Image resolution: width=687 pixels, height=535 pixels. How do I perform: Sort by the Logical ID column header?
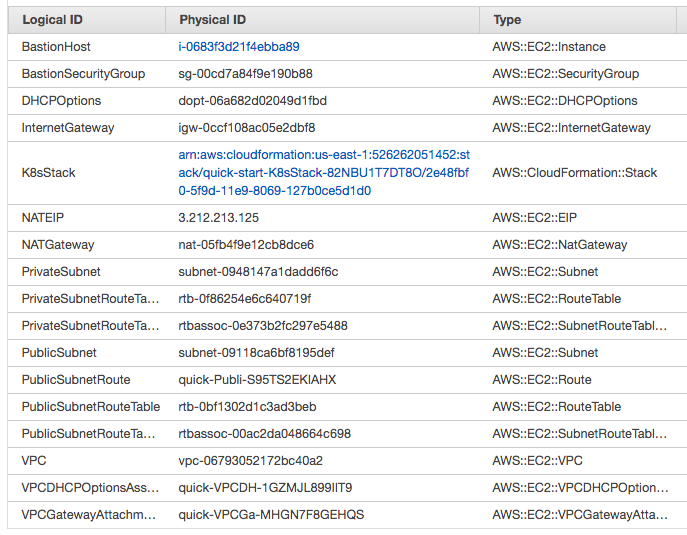click(x=87, y=20)
